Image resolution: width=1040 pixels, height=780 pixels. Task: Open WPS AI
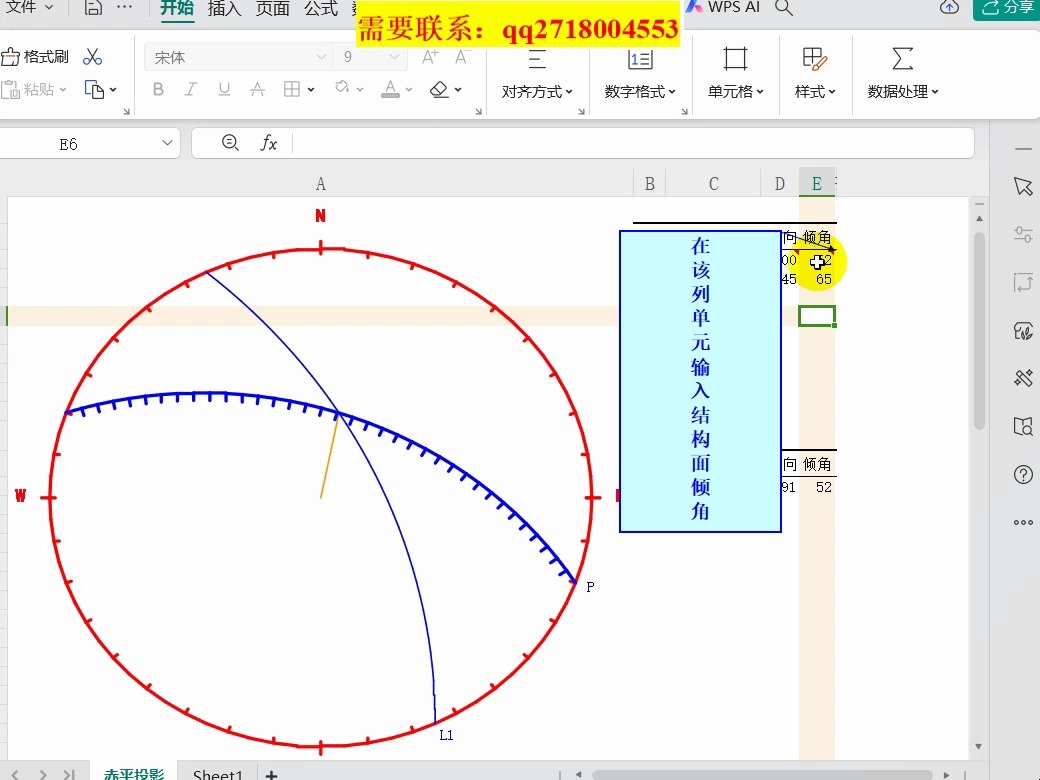[723, 7]
